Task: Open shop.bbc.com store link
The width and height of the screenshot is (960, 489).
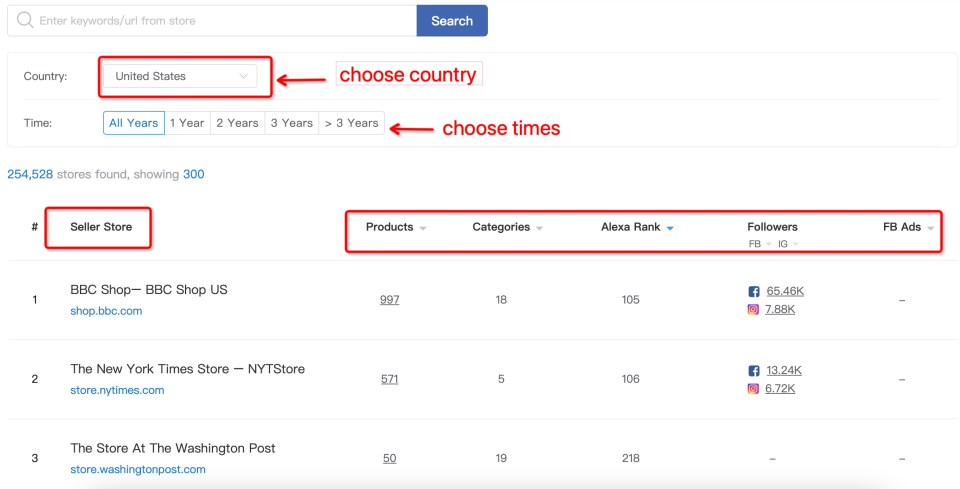Action: tap(106, 311)
